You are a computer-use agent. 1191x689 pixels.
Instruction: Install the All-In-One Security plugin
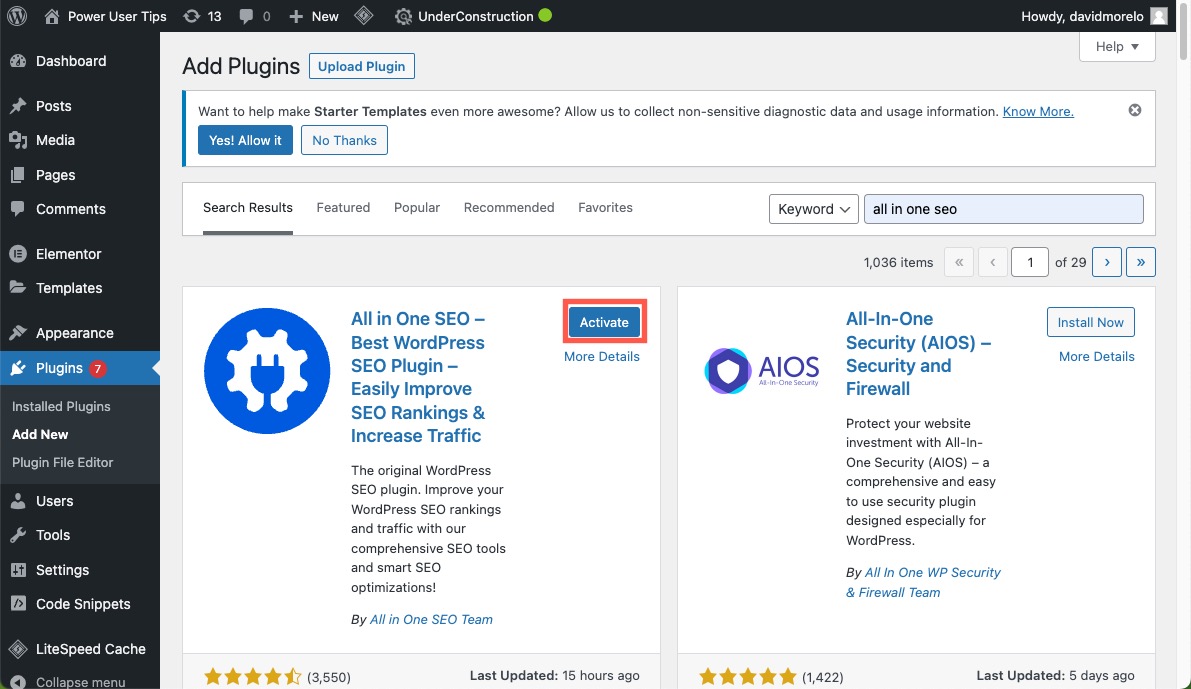coord(1090,322)
